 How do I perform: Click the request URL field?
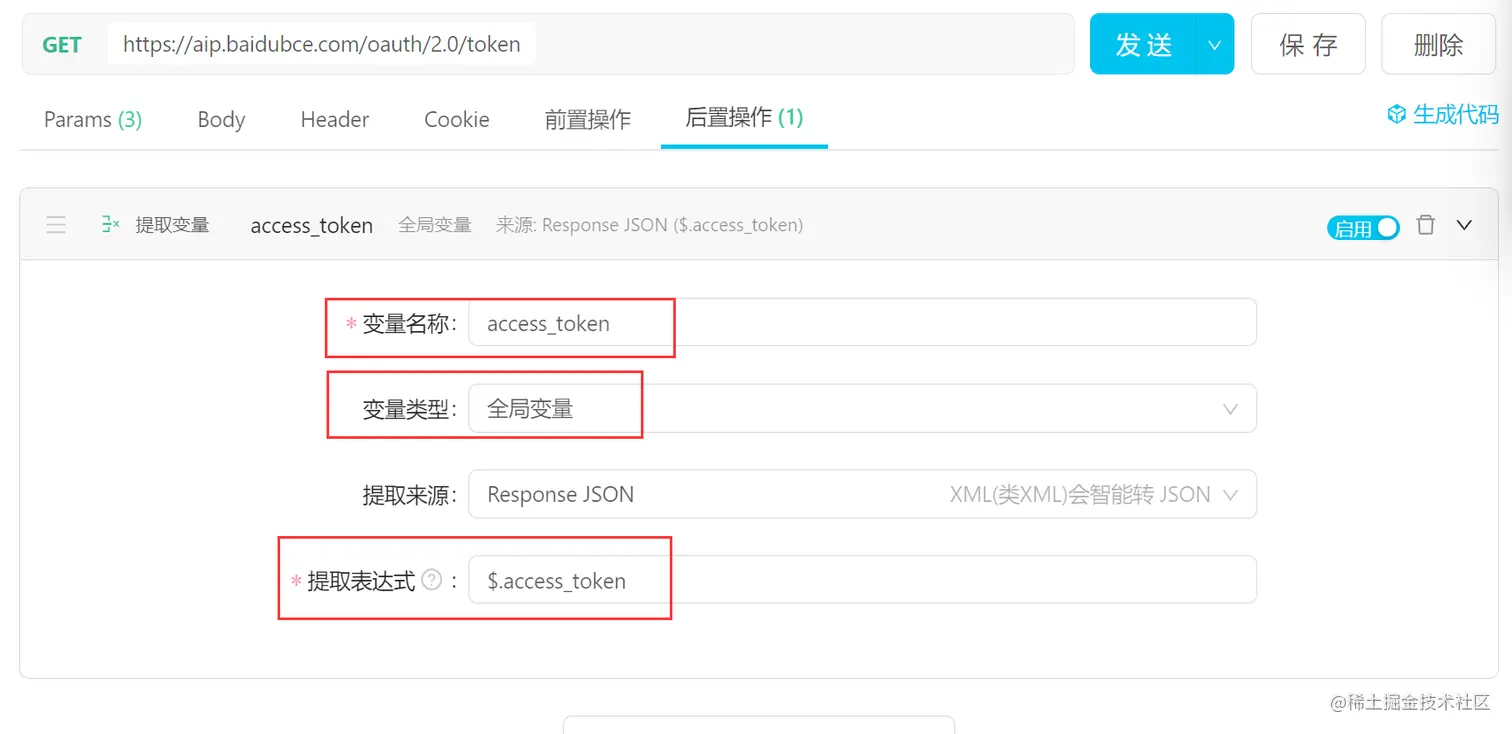(321, 44)
